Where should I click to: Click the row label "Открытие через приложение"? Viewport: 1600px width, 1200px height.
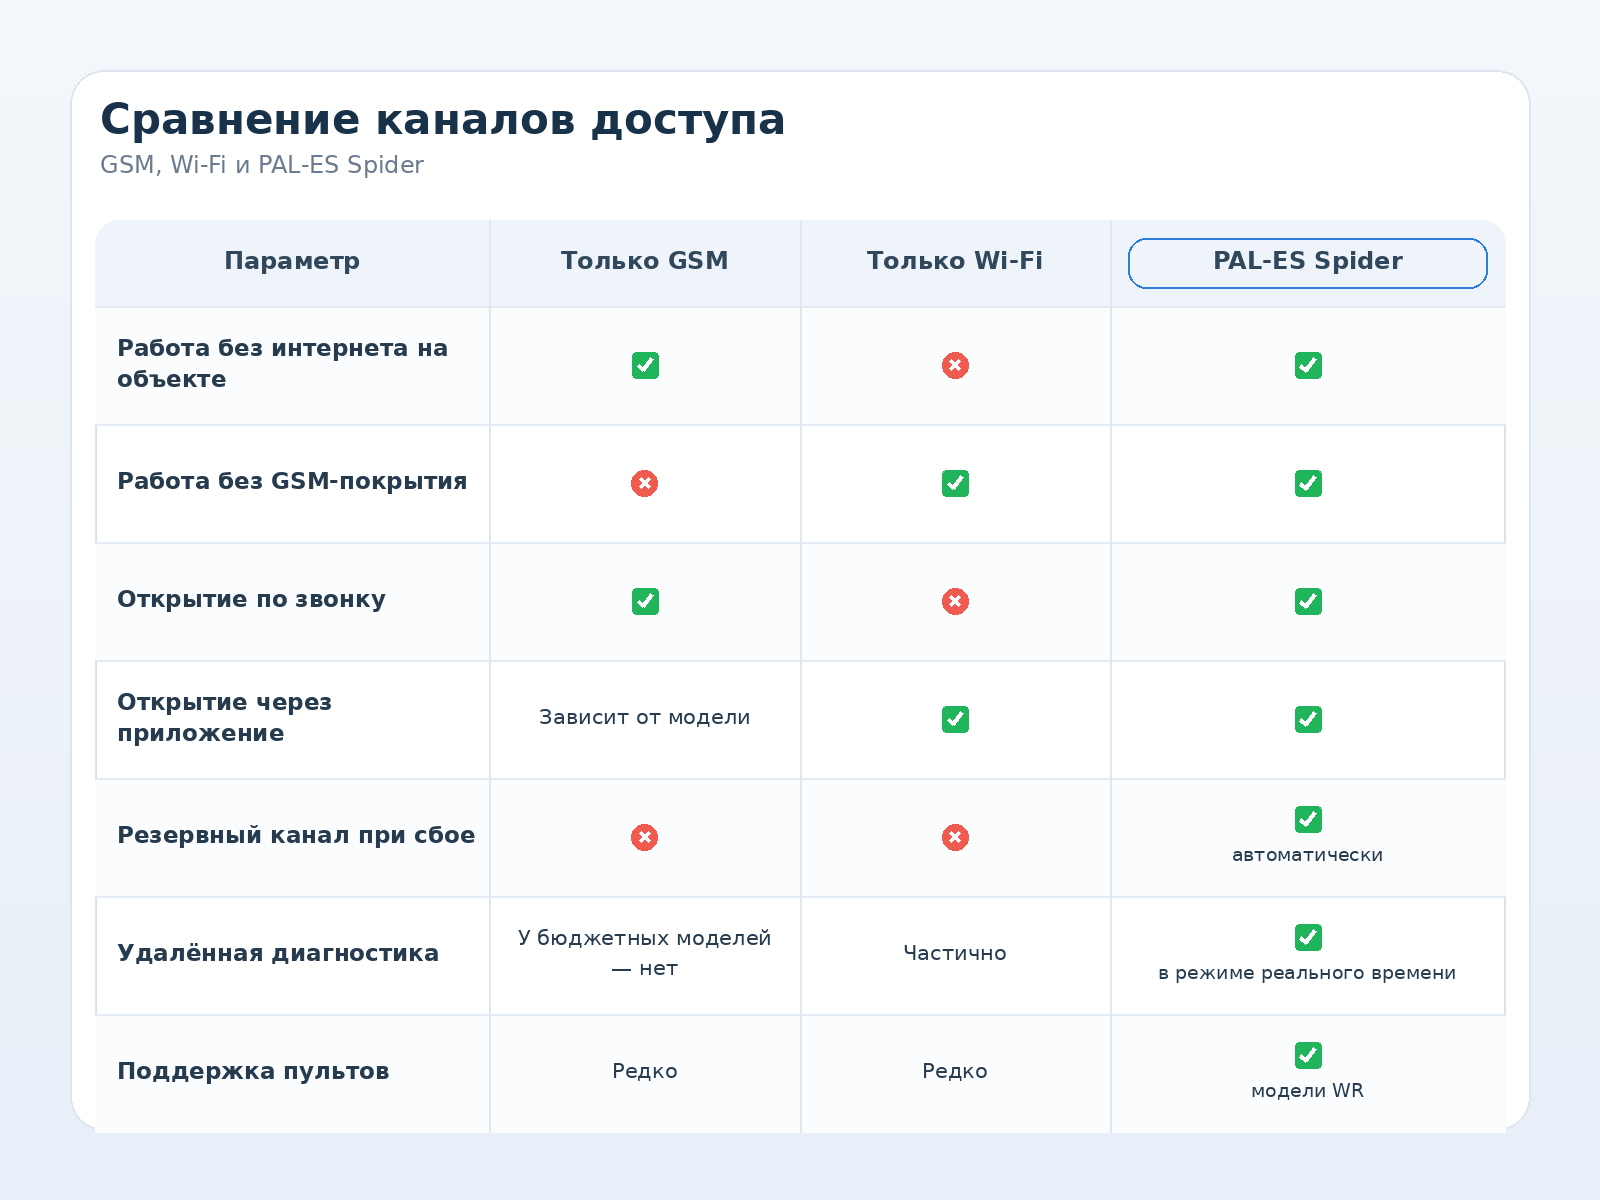[224, 718]
